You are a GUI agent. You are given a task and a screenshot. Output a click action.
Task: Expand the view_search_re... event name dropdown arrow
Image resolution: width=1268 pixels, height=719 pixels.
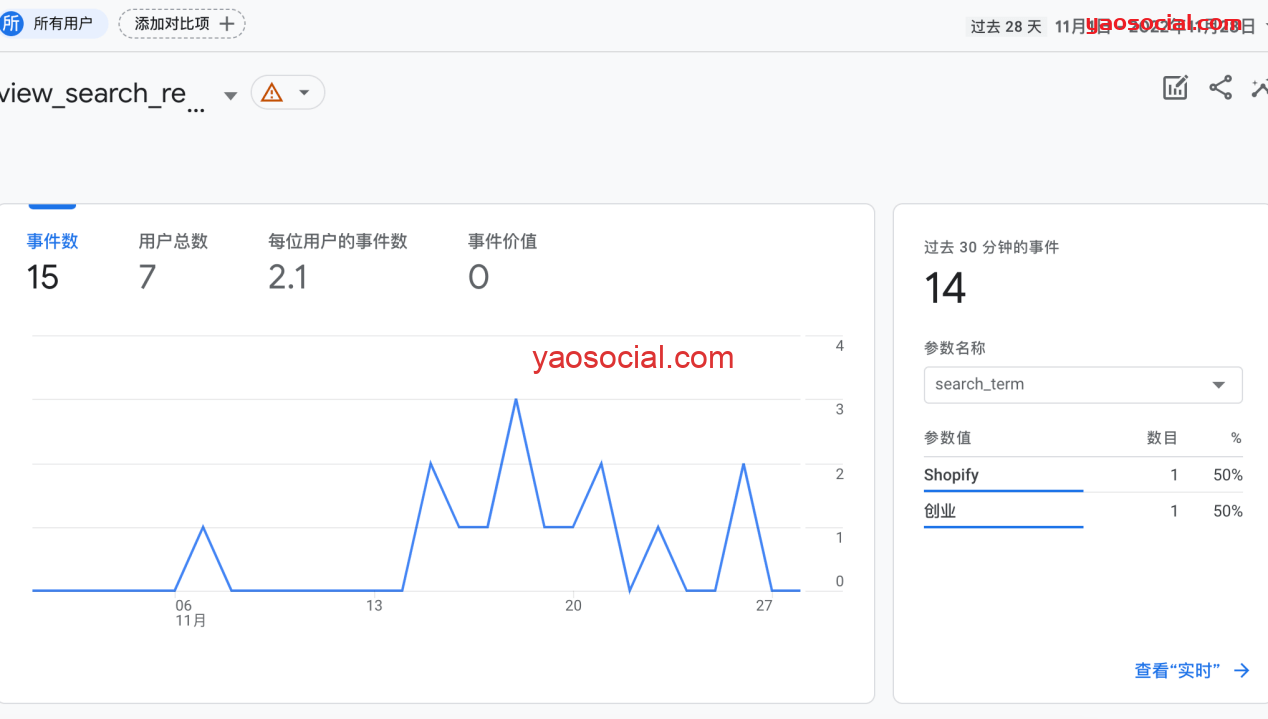[230, 95]
